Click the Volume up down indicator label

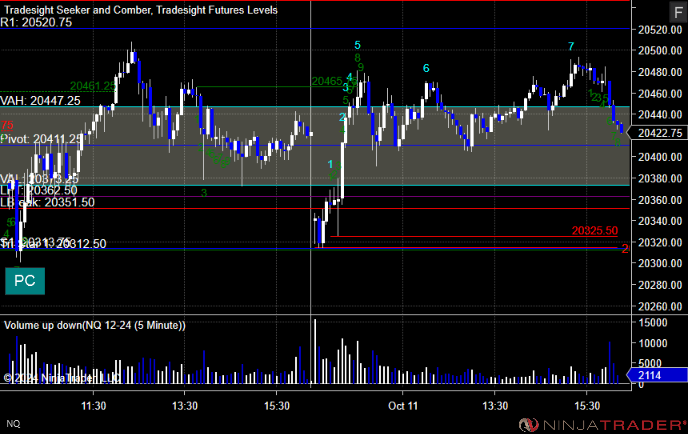click(x=95, y=325)
